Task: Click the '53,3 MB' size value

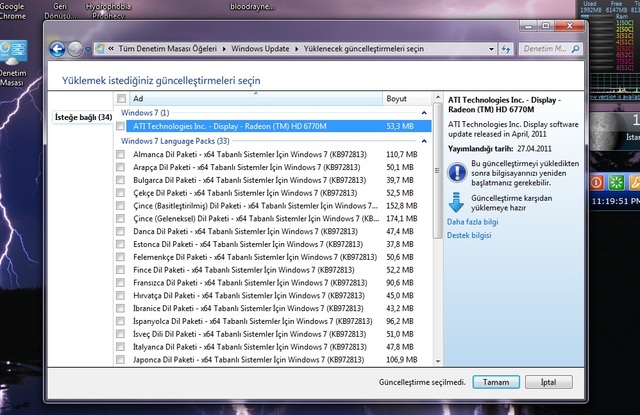Action: (x=400, y=126)
